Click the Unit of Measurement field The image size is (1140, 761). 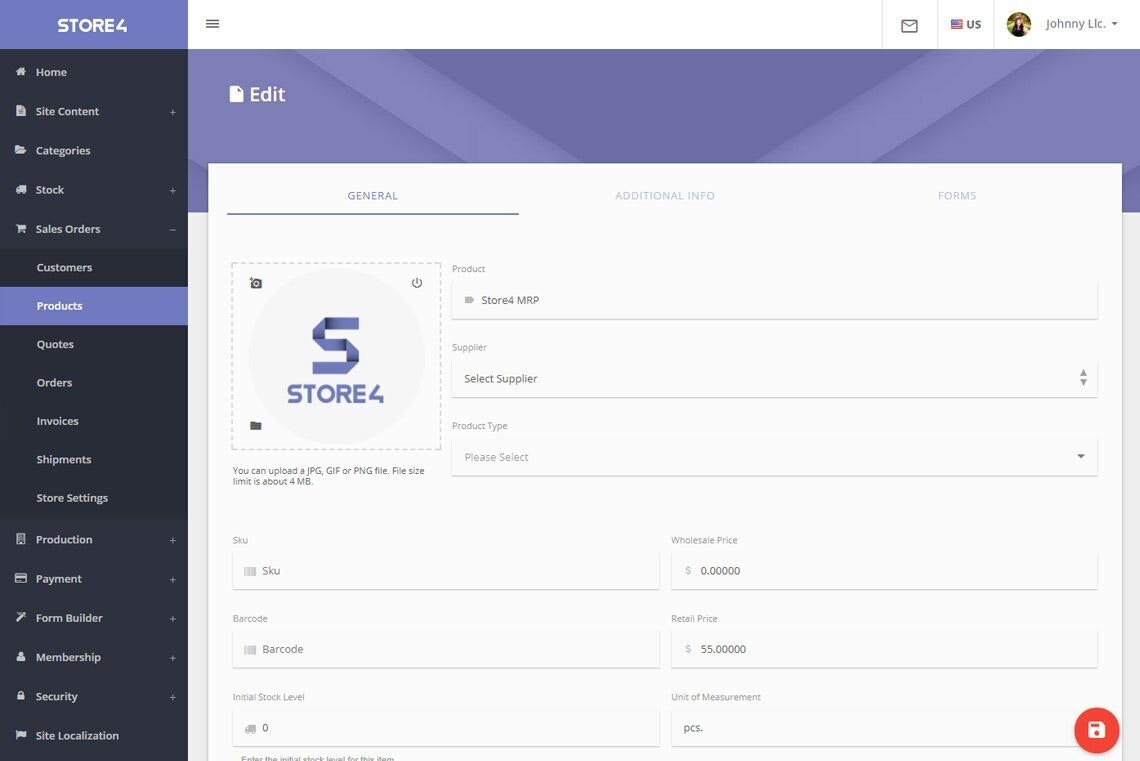[x=884, y=728]
